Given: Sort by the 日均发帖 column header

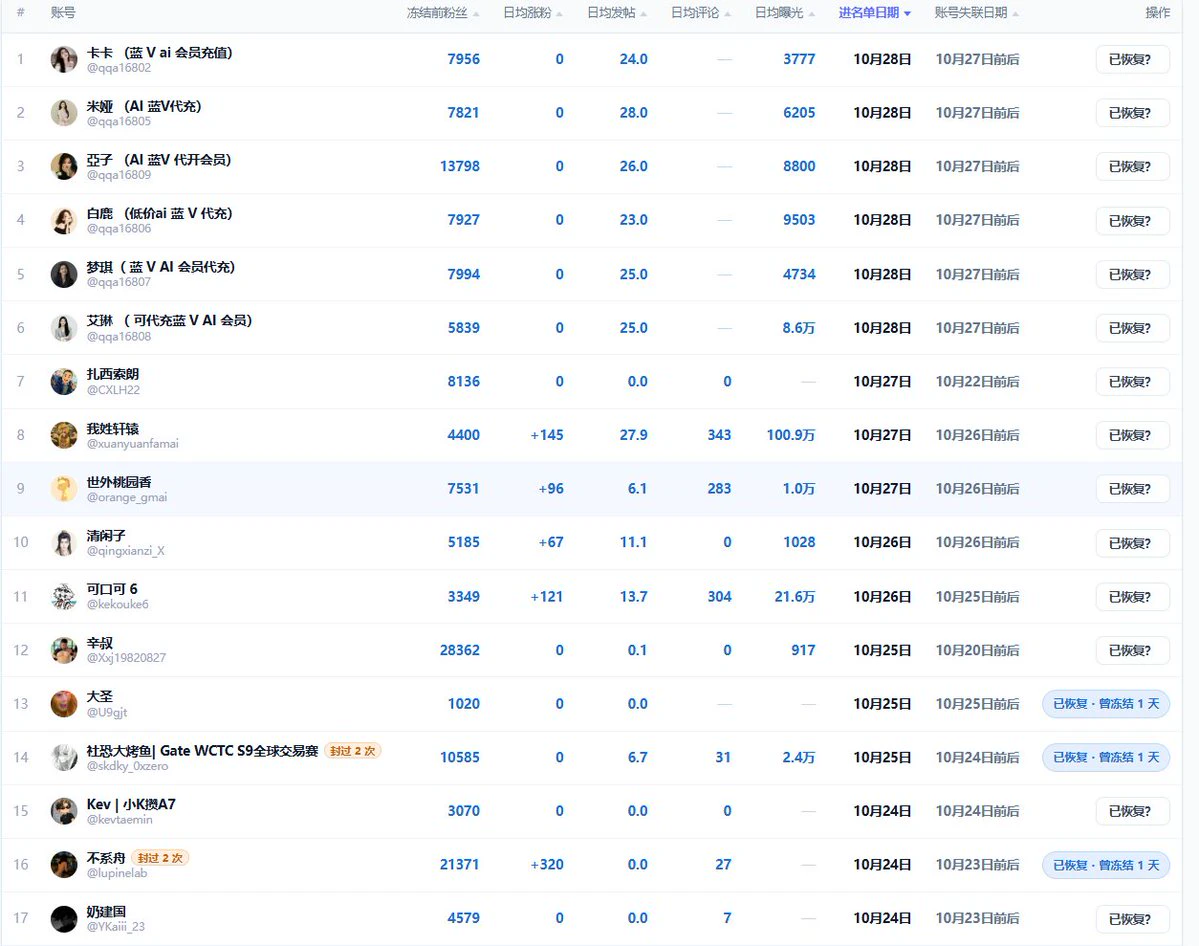Looking at the screenshot, I should [616, 13].
